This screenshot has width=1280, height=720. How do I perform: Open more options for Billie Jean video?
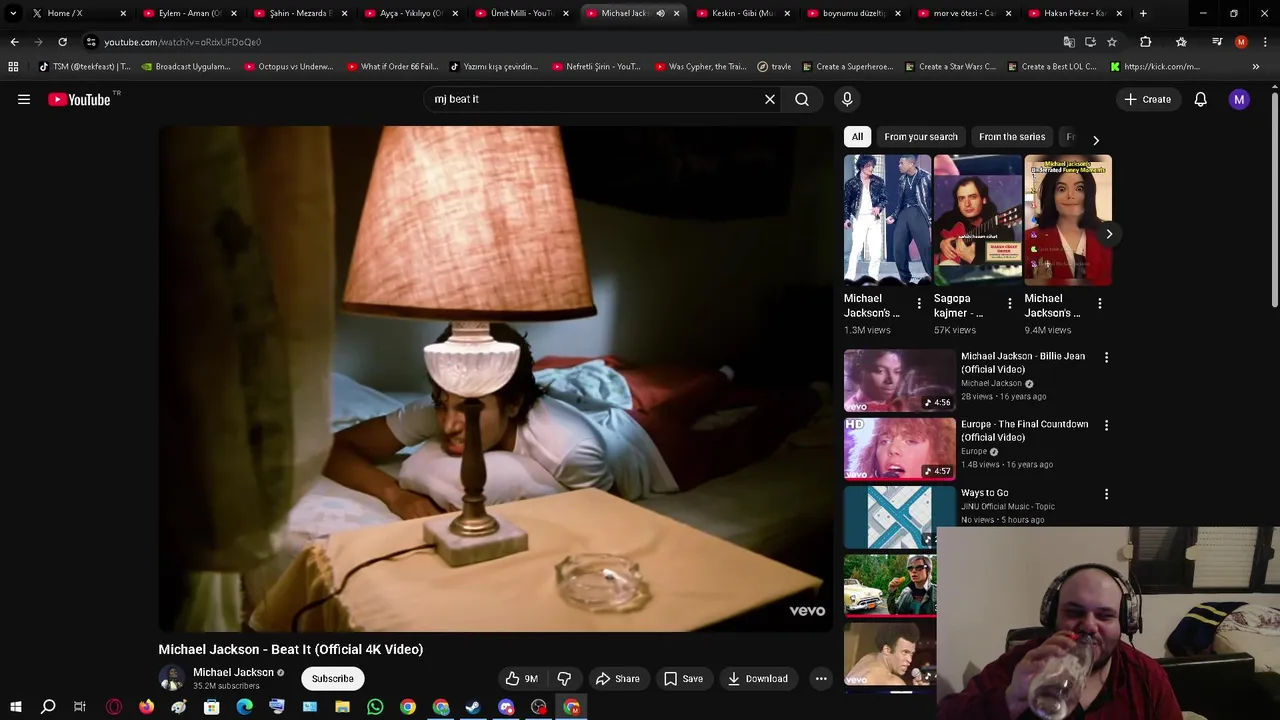[1106, 357]
